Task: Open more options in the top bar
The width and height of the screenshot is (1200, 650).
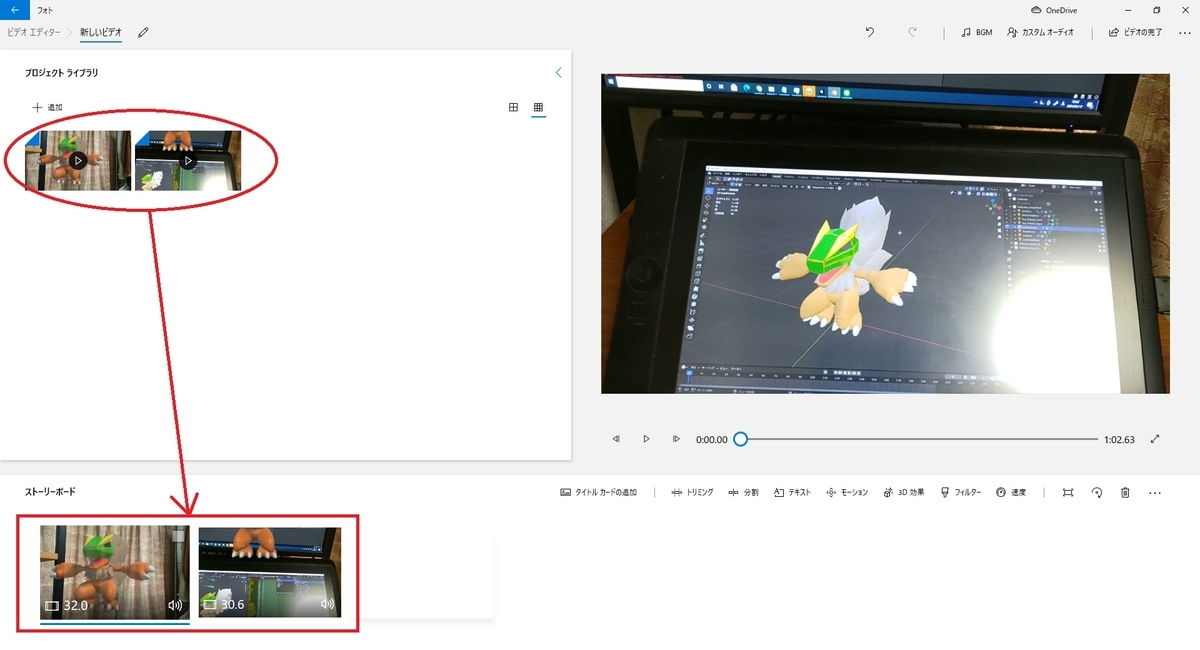Action: tap(1185, 32)
